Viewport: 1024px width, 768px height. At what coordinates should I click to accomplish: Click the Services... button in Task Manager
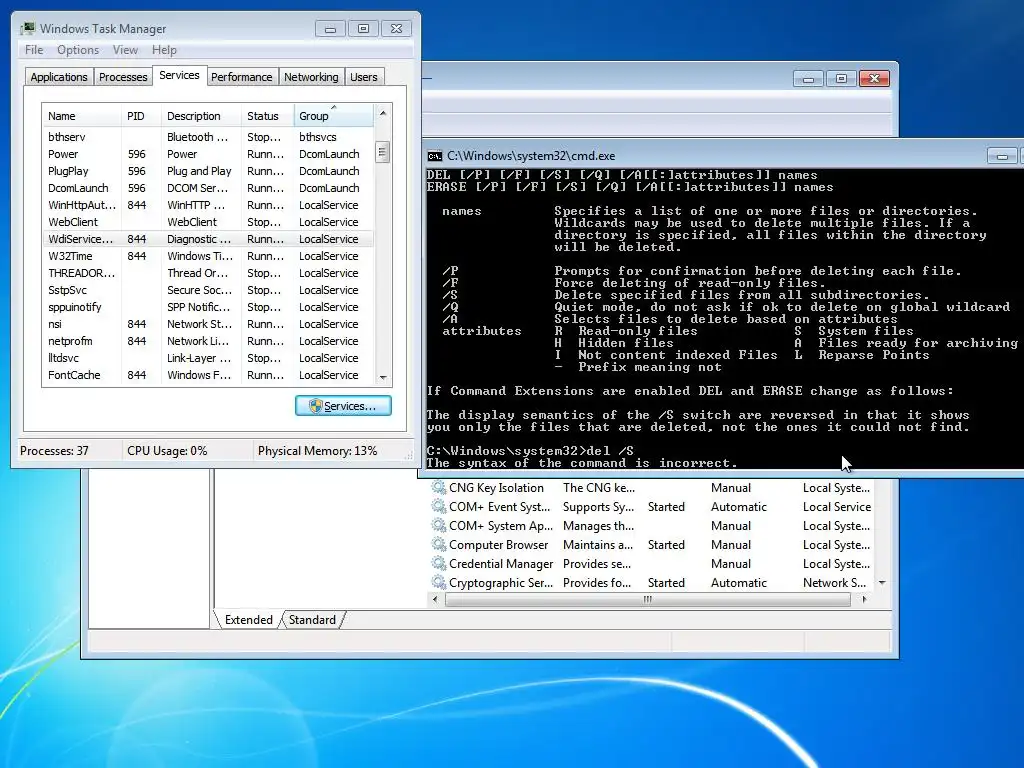click(344, 406)
